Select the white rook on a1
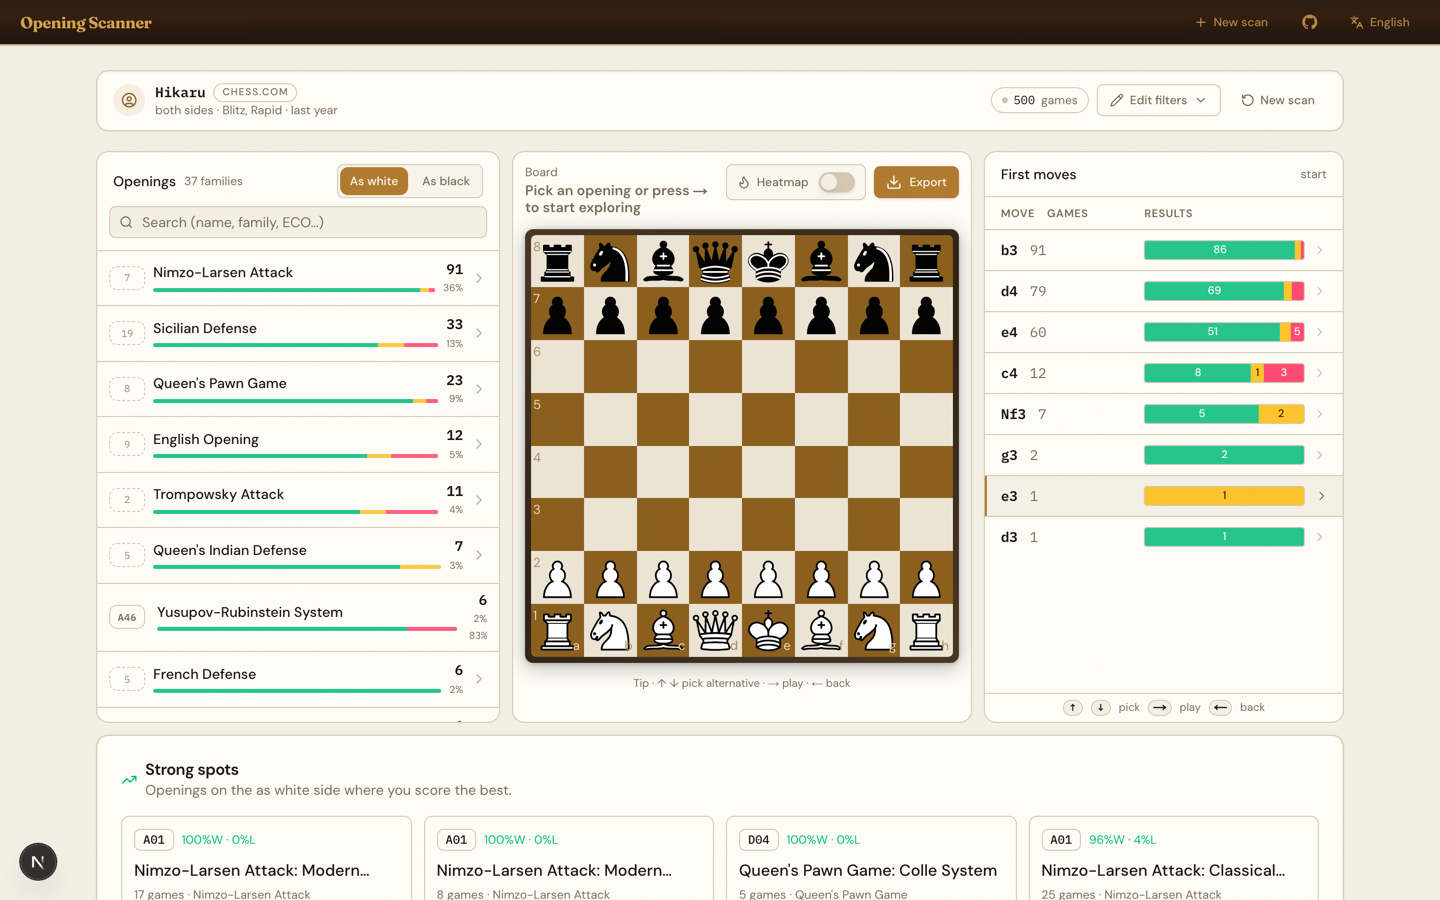The image size is (1440, 900). pos(557,630)
